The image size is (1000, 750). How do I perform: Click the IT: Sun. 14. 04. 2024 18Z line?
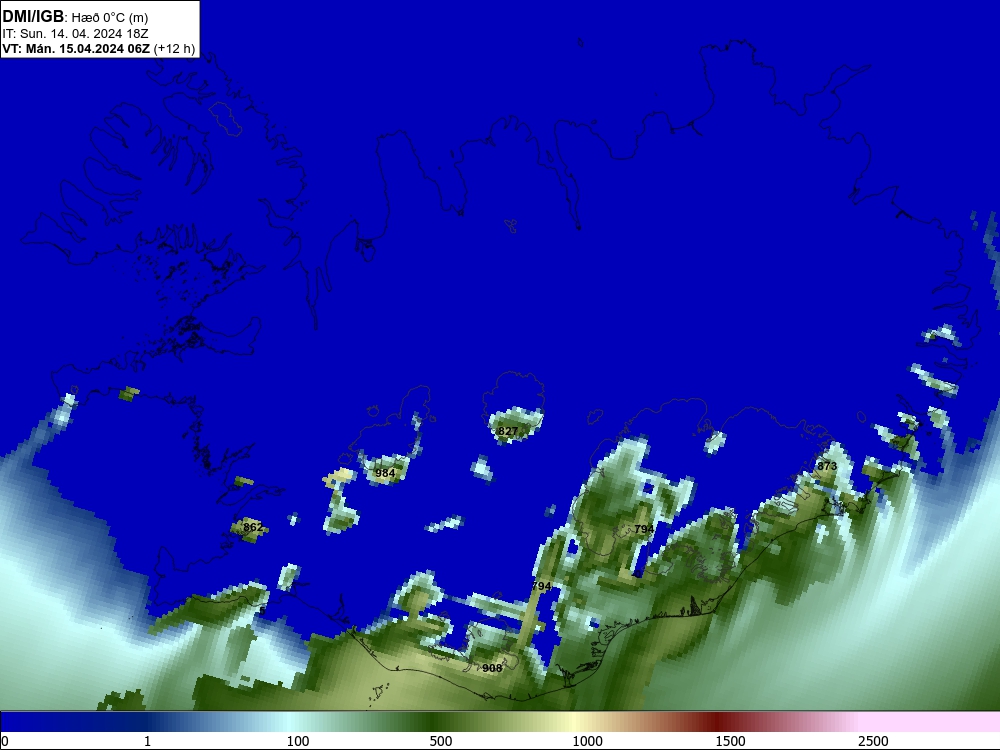point(75,34)
